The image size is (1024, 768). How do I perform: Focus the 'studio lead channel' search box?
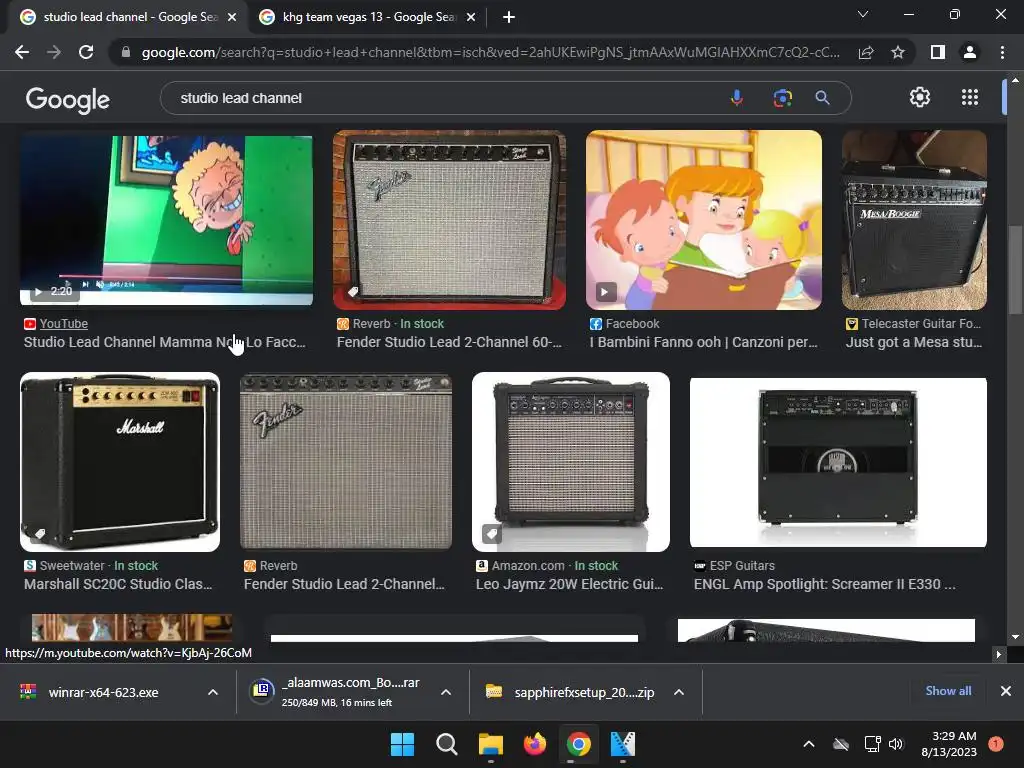(444, 98)
